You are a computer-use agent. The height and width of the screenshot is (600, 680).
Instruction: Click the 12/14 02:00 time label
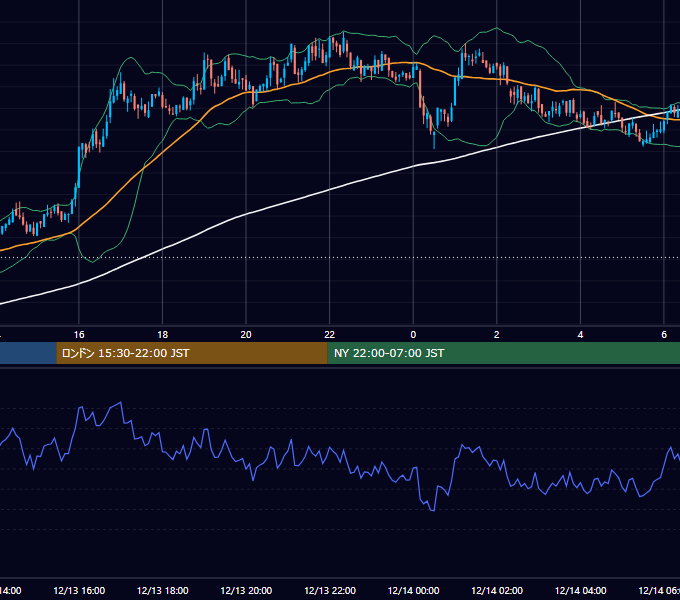pyautogui.click(x=497, y=590)
